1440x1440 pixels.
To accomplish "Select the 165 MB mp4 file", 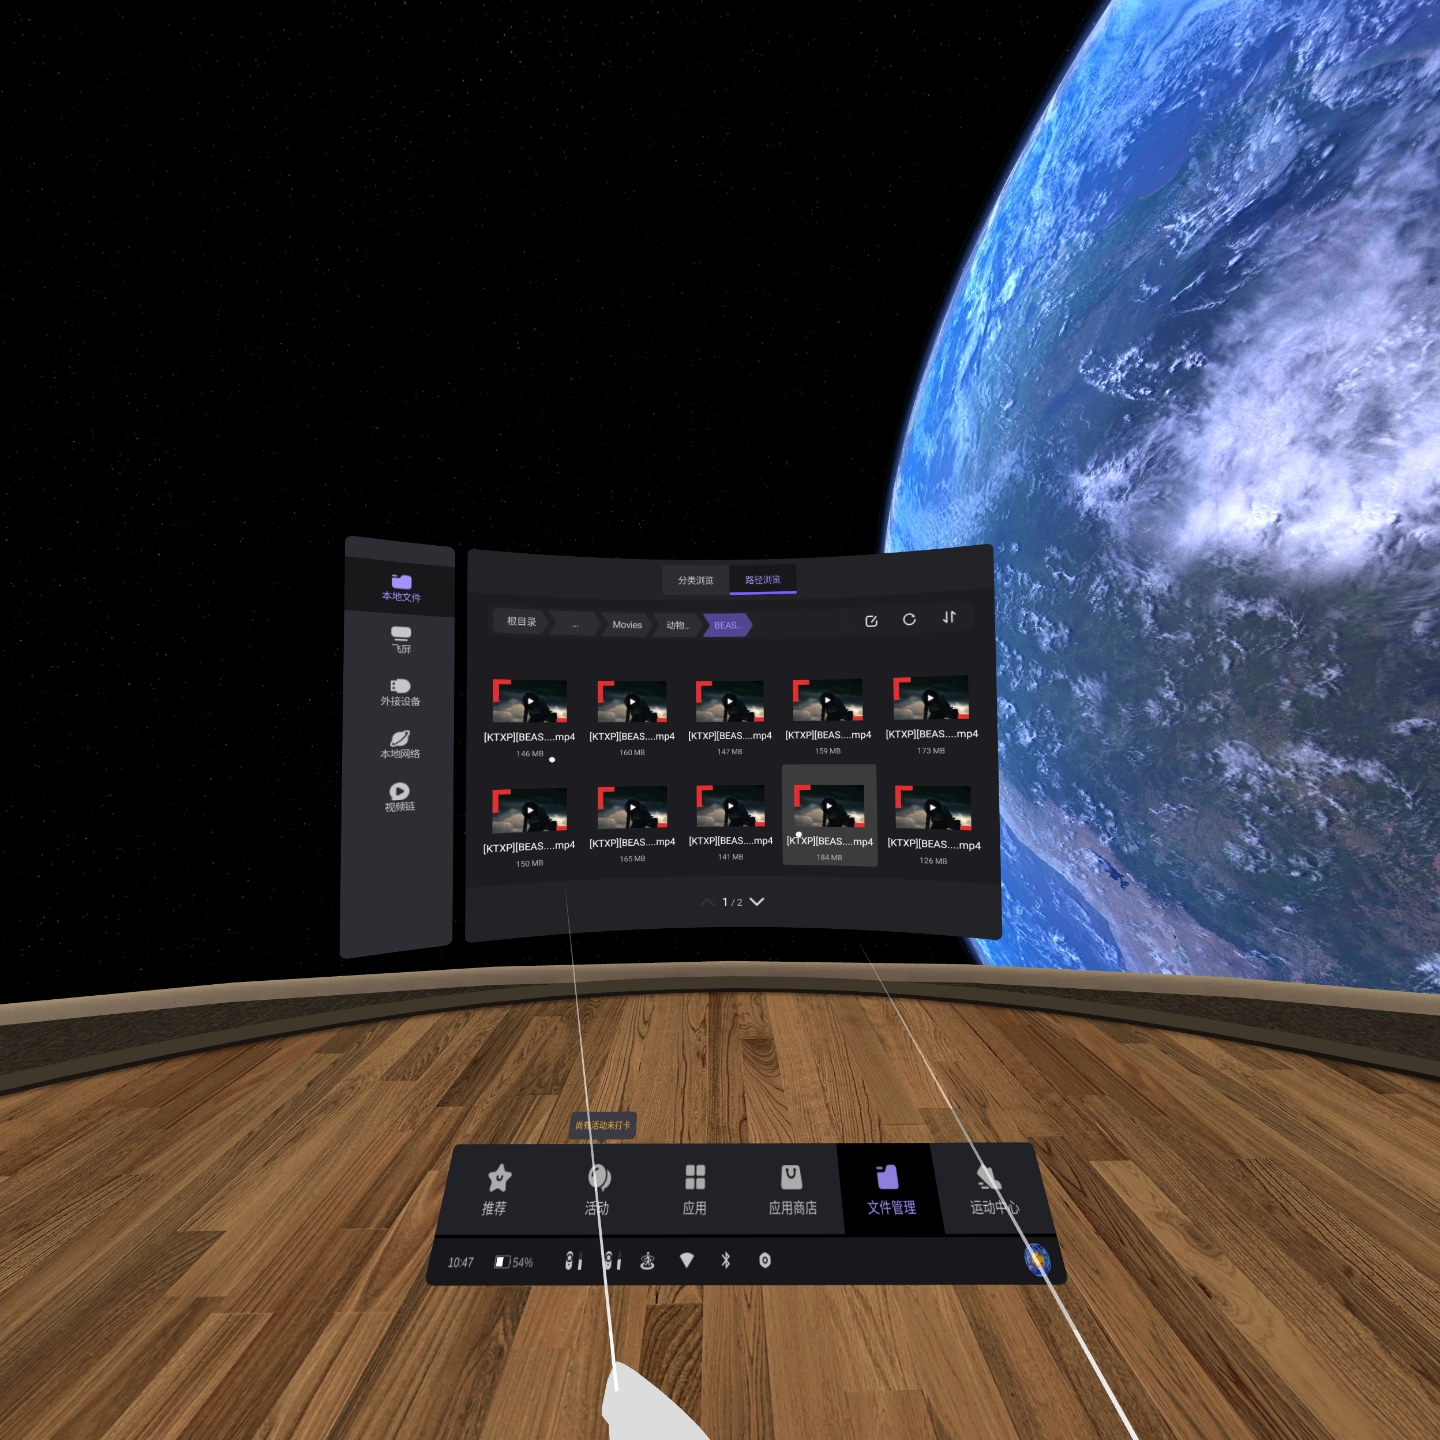I will coord(632,824).
